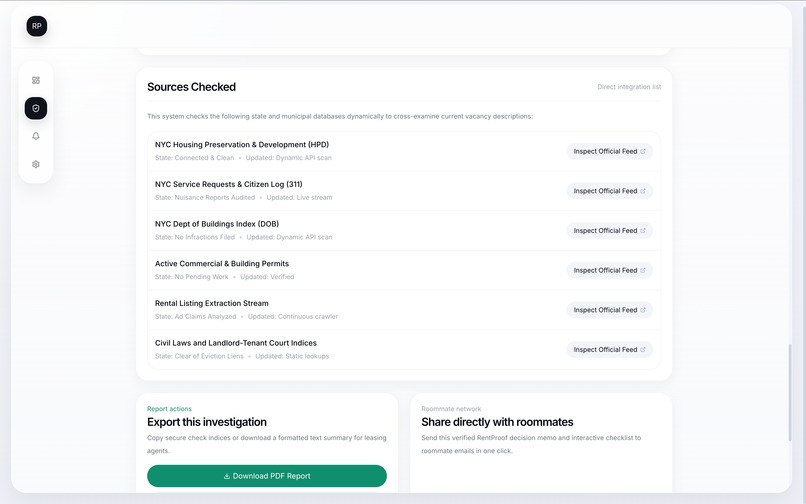This screenshot has width=806, height=504.
Task: Click 'State: No Pending Work' status text
Action: click(x=192, y=277)
